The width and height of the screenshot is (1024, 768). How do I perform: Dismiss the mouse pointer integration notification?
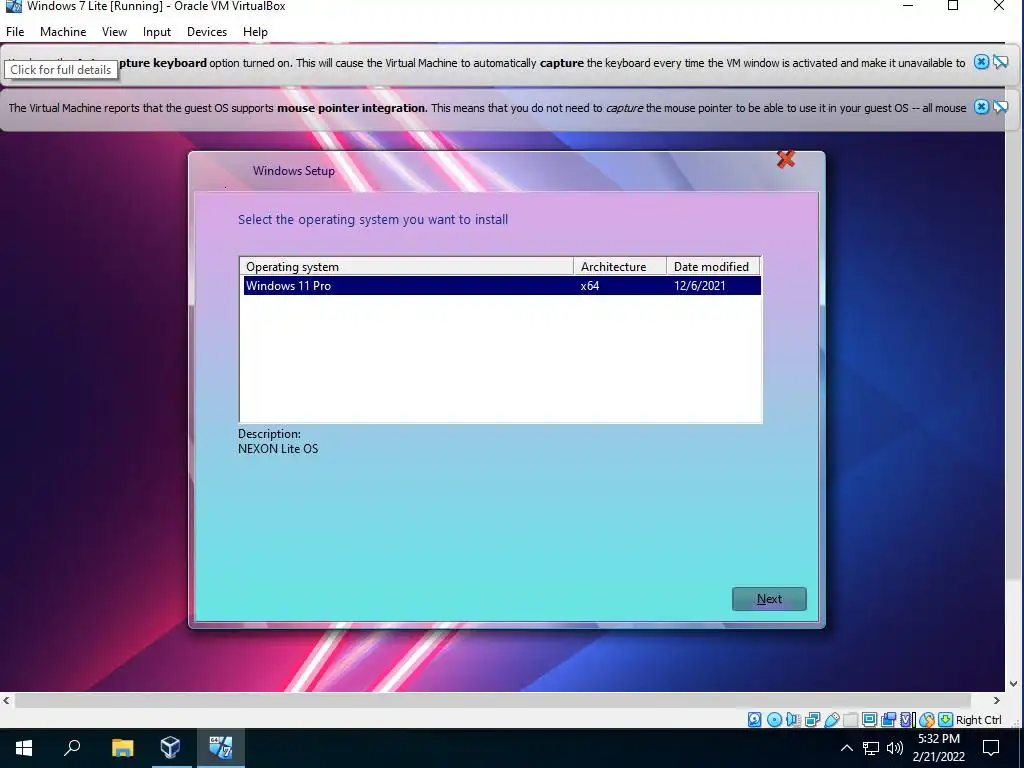tap(982, 107)
